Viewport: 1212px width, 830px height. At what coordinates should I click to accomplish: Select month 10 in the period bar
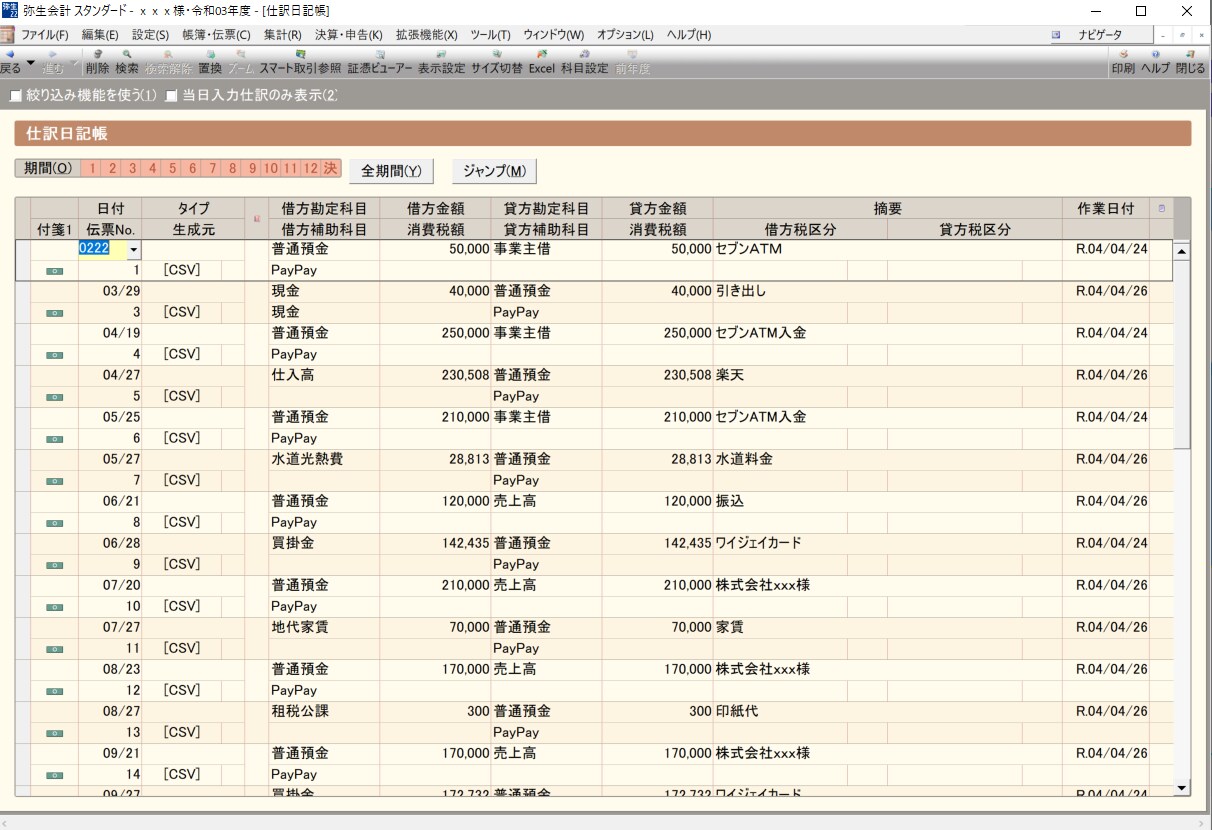[x=271, y=168]
